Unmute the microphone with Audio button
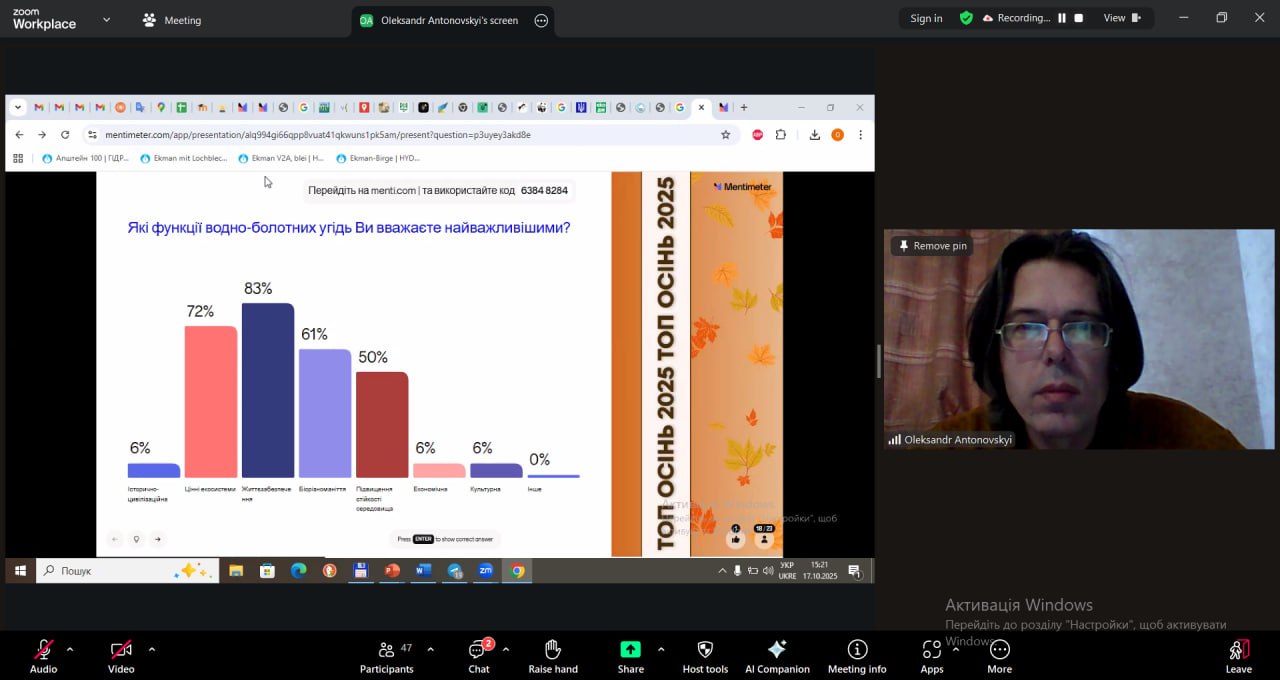1280x680 pixels. tap(43, 656)
